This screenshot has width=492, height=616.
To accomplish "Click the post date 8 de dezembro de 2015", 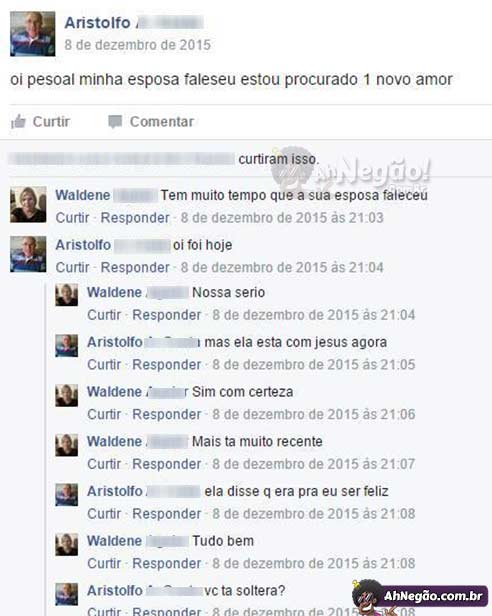I will 138,45.
